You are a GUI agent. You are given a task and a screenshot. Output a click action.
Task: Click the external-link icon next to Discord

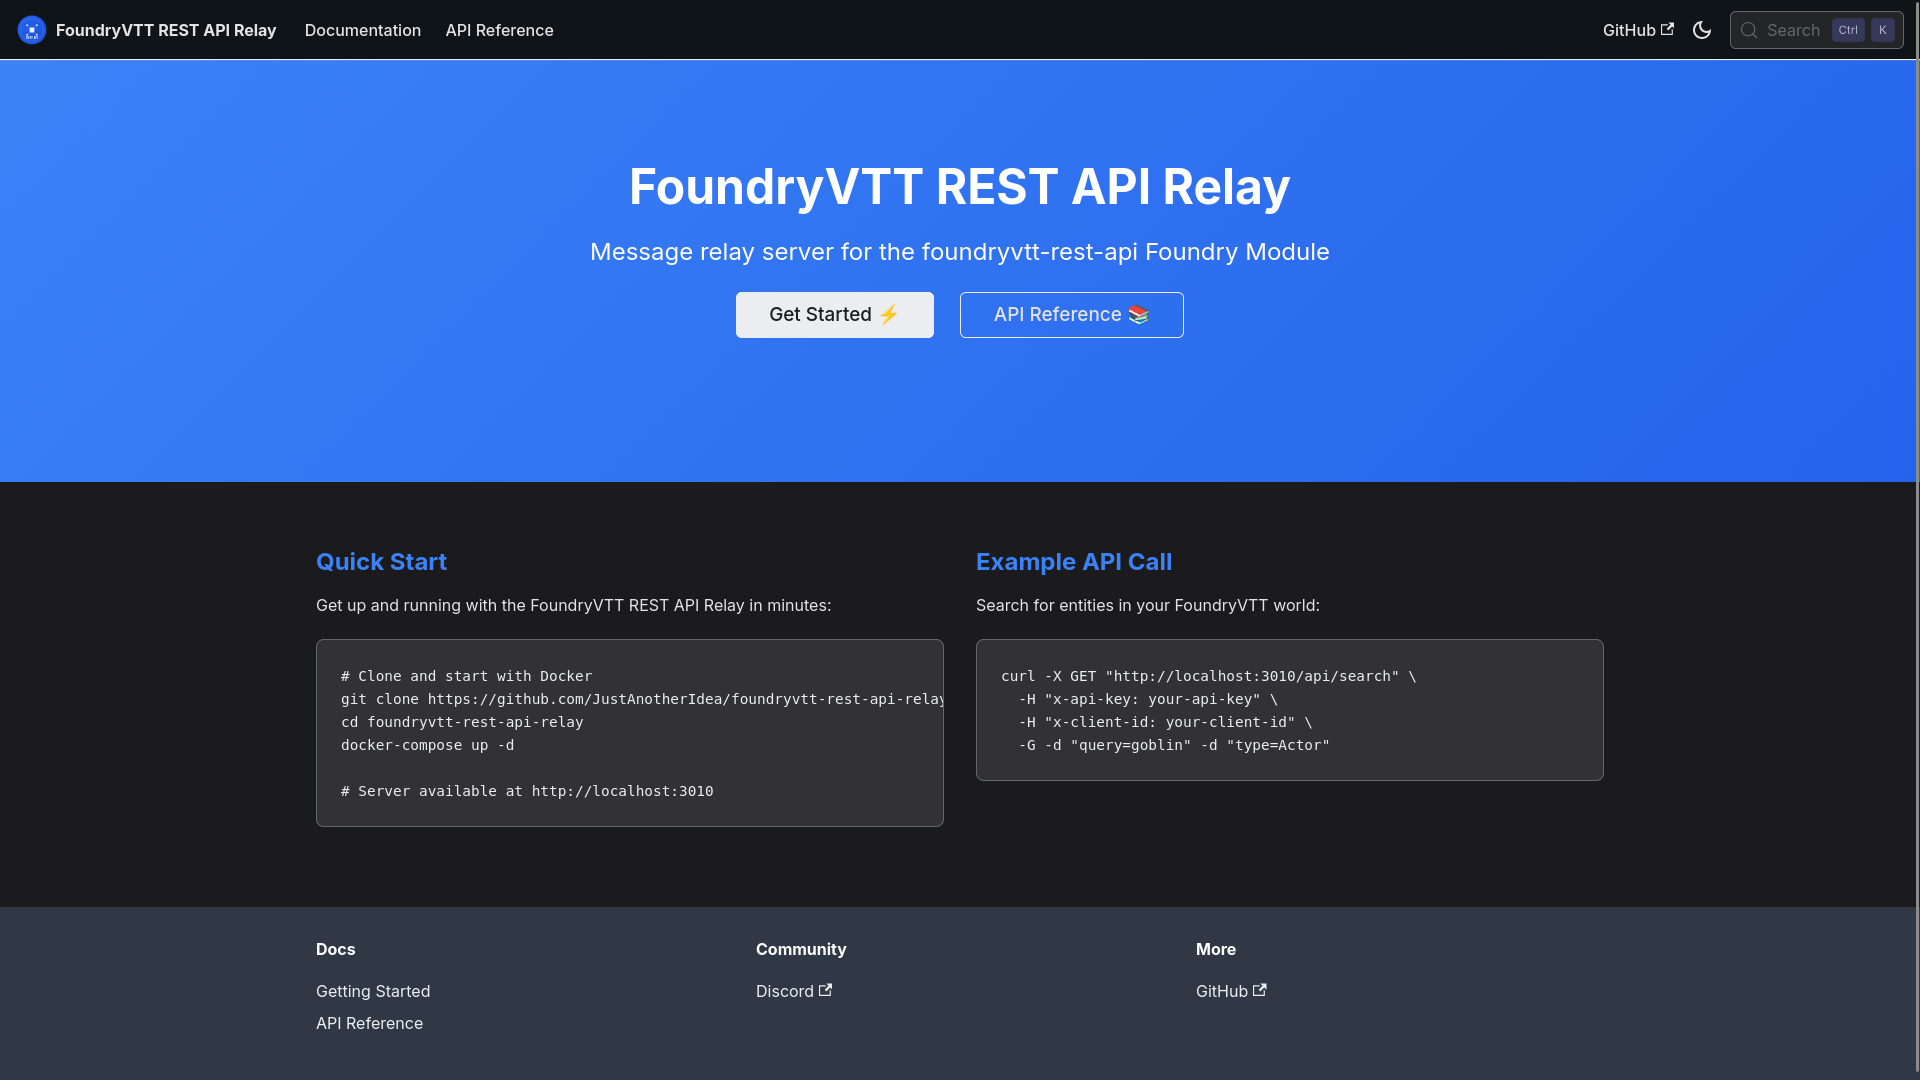point(824,990)
